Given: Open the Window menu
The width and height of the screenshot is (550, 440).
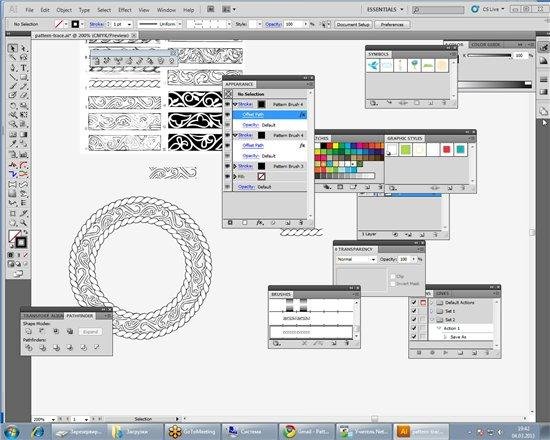Looking at the screenshot, I should coord(166,10).
